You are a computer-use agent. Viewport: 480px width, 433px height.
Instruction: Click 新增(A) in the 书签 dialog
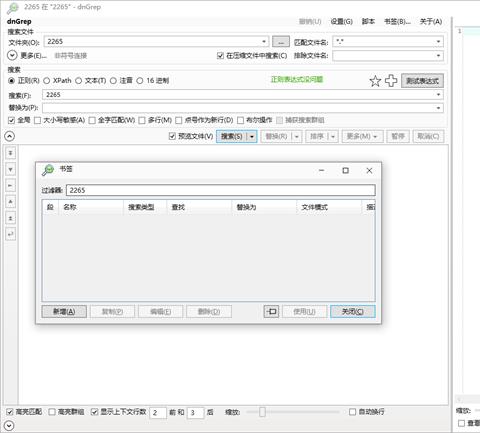point(64,312)
